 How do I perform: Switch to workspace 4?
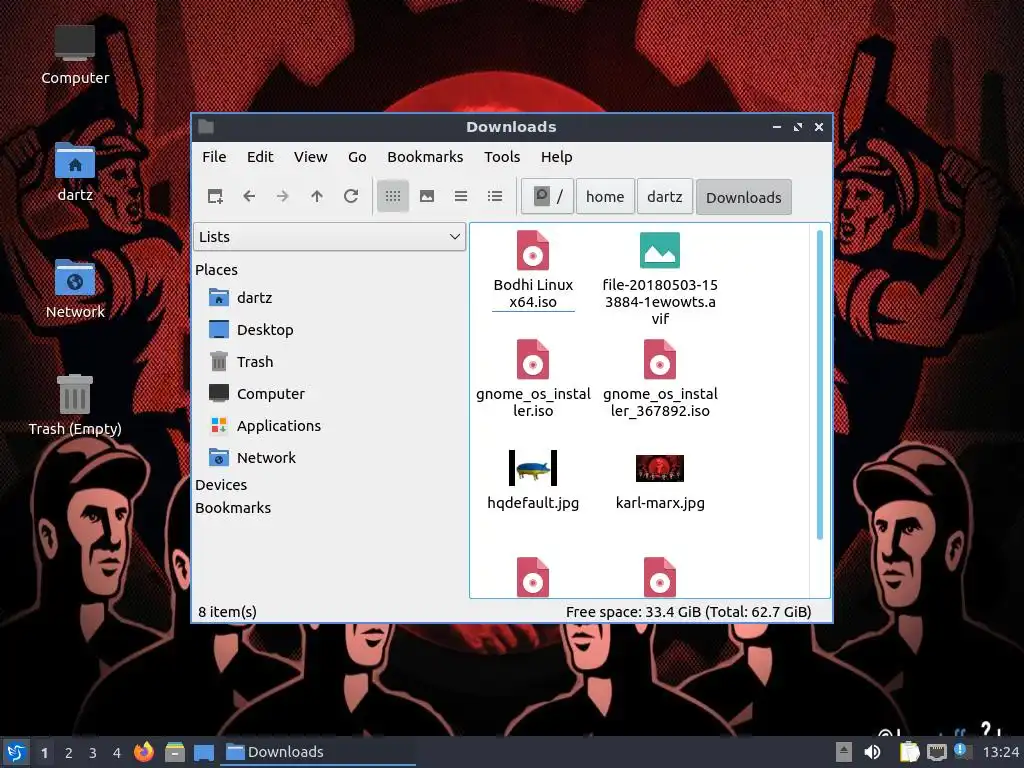[x=117, y=753]
